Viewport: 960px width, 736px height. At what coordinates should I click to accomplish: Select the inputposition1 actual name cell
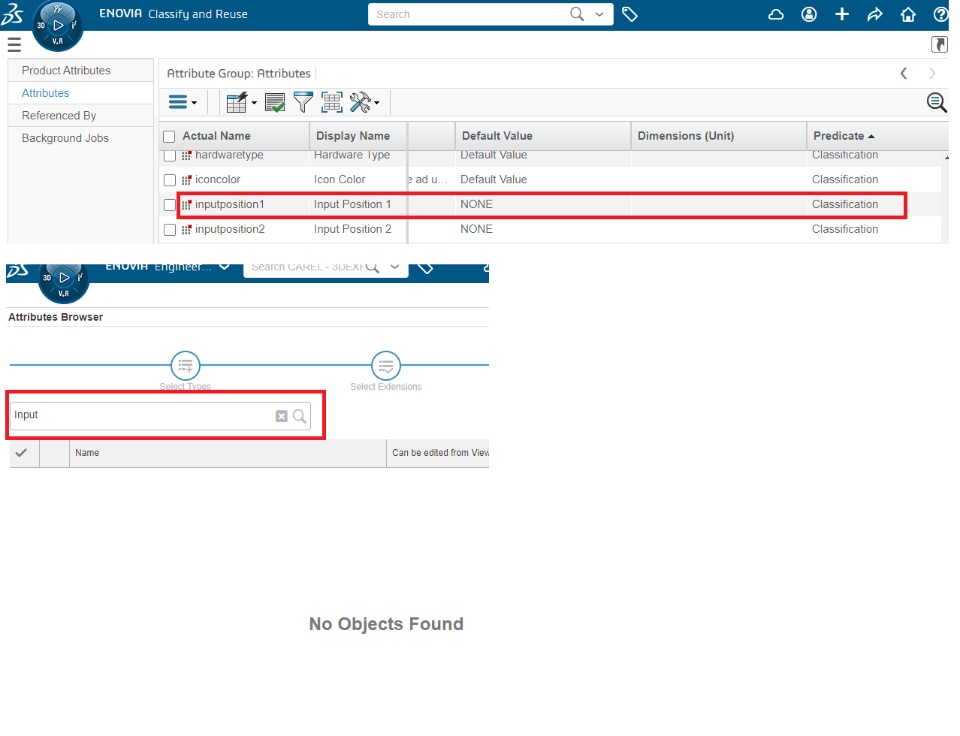230,205
